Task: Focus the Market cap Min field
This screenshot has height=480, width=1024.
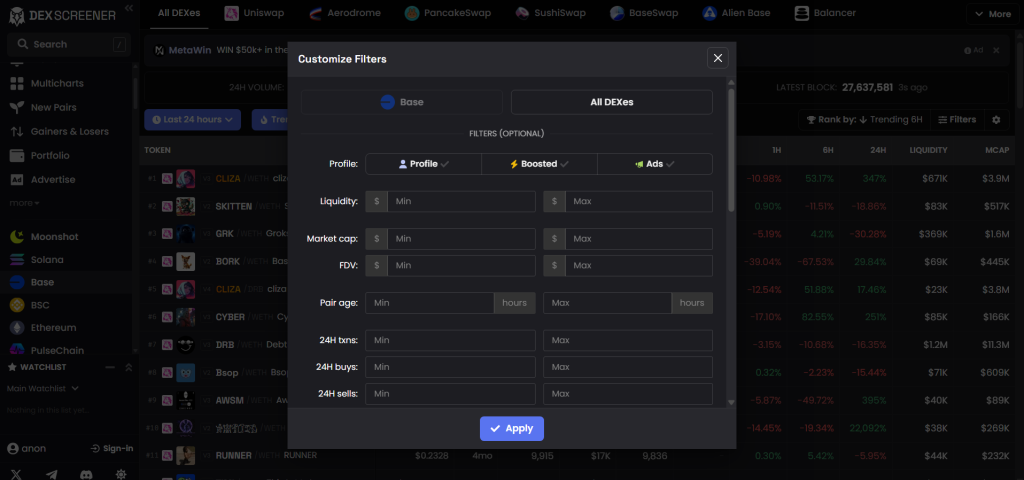Action: pyautogui.click(x=461, y=239)
